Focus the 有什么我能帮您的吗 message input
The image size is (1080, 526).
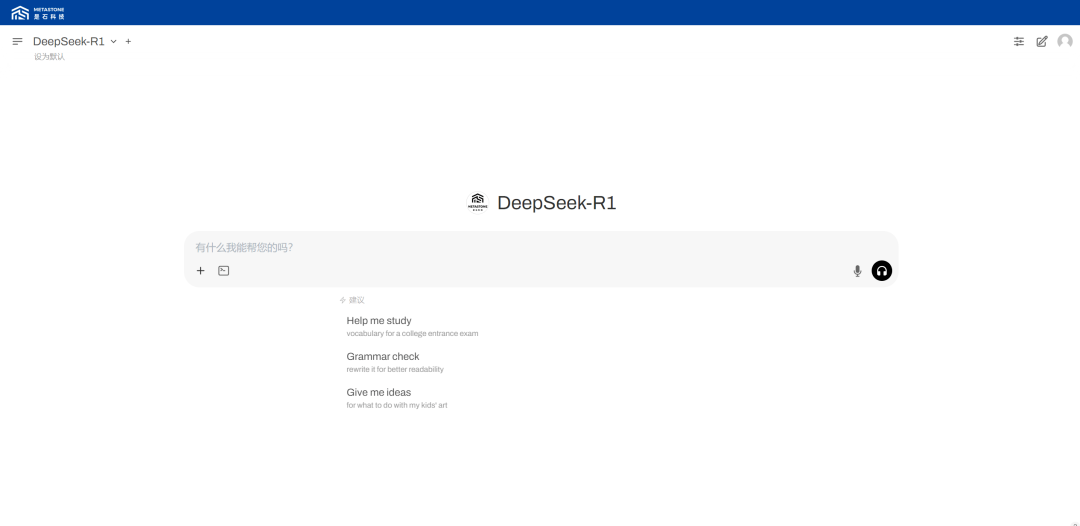click(x=541, y=247)
